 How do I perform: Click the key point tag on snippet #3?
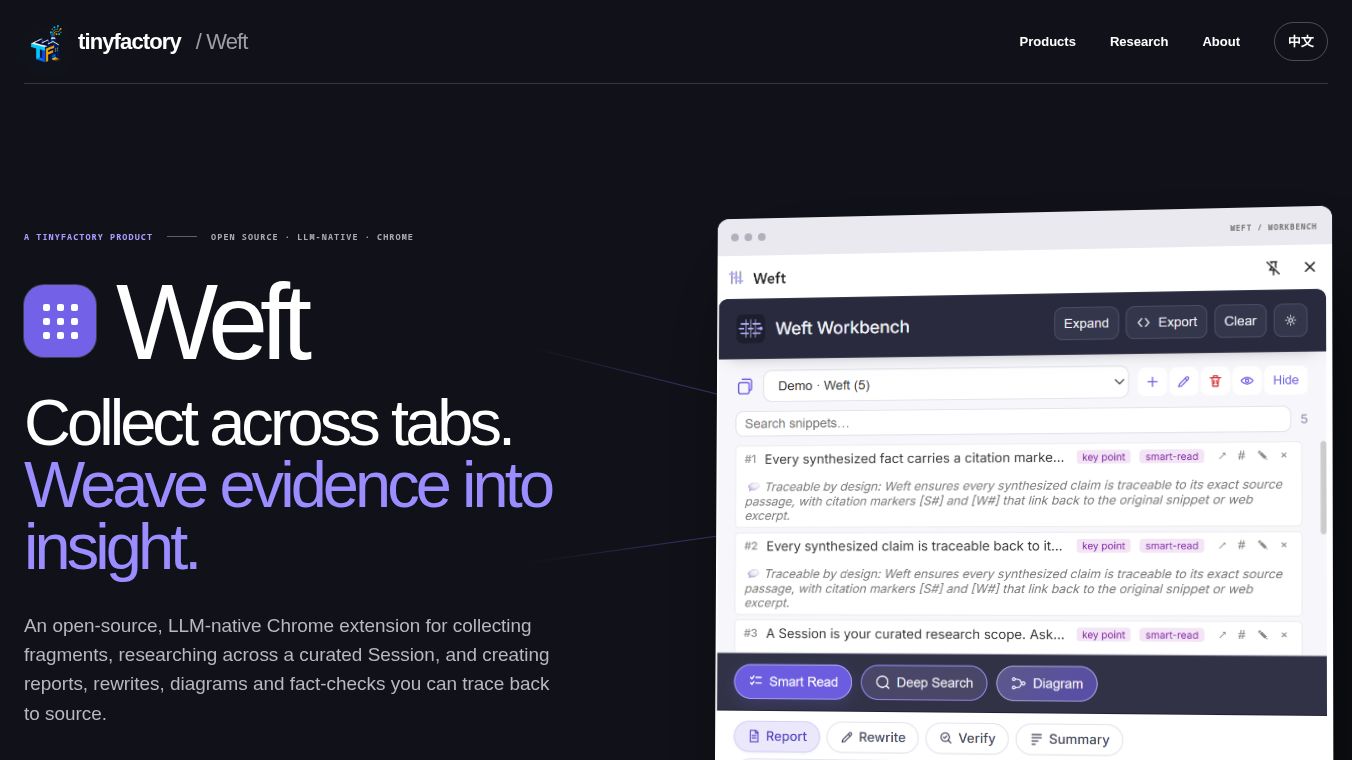1104,635
